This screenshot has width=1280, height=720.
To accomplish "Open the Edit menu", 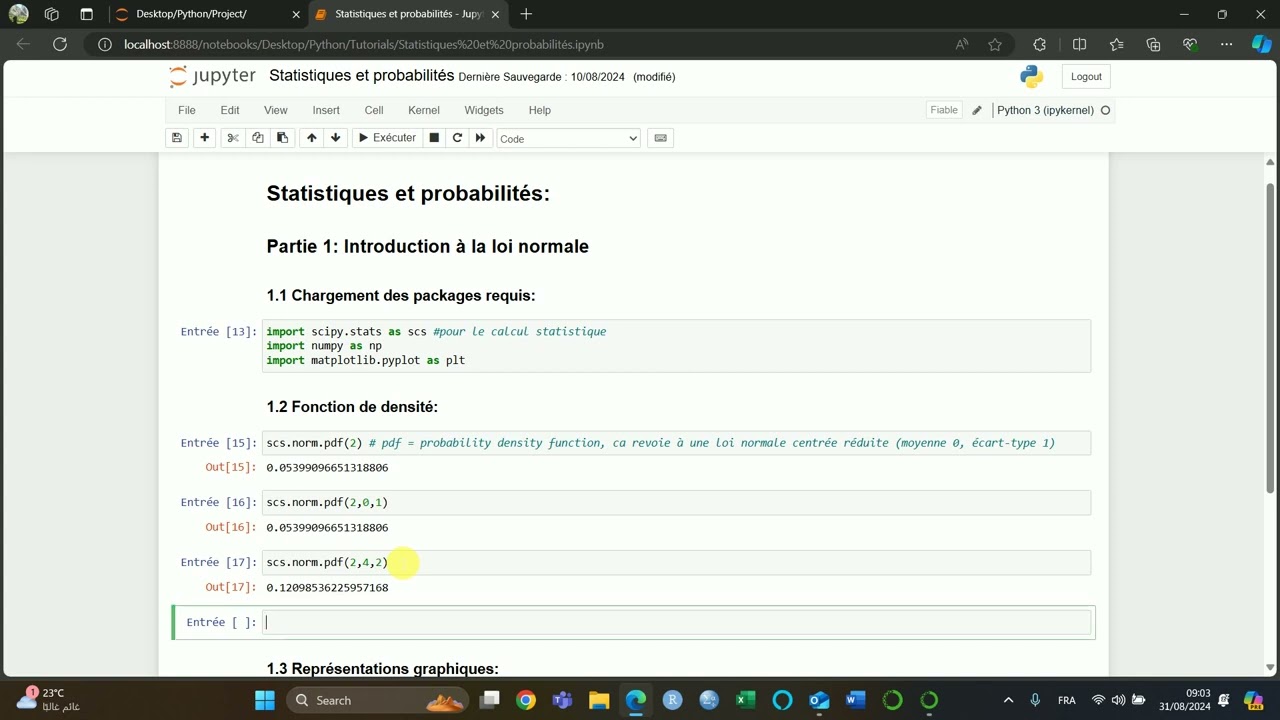I will [230, 110].
